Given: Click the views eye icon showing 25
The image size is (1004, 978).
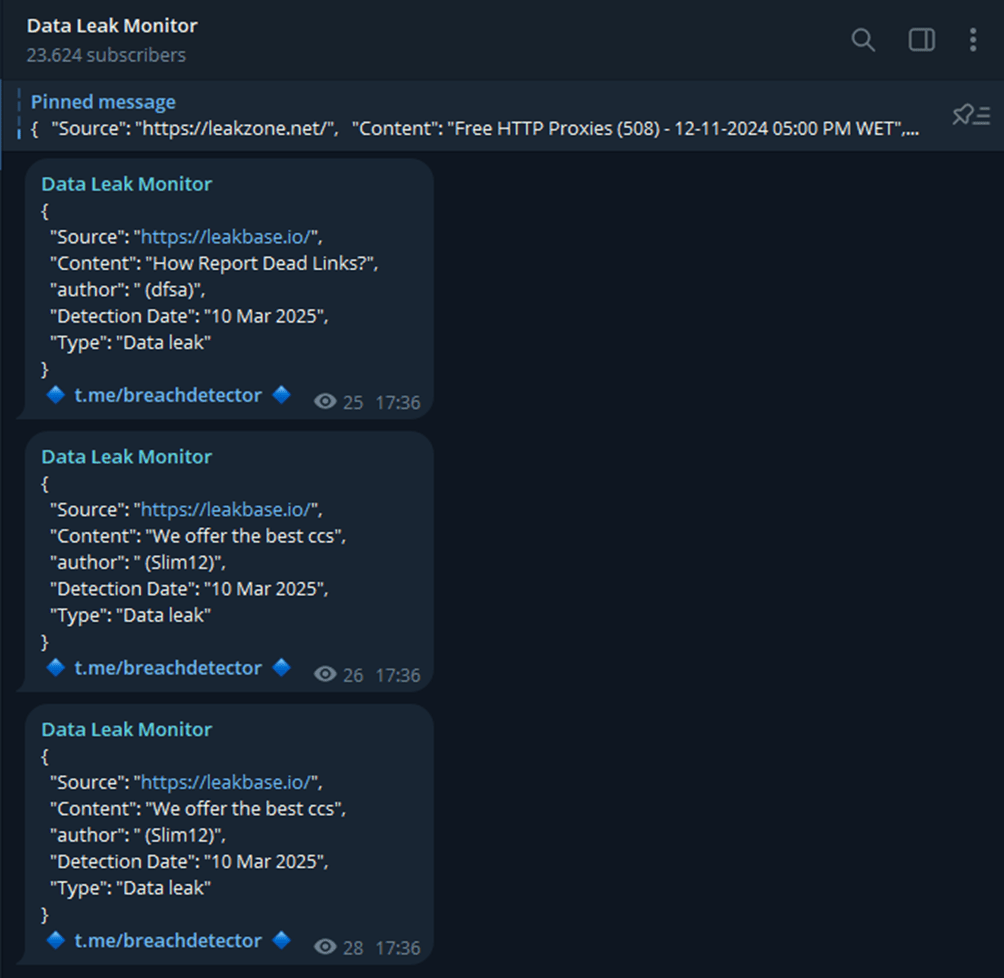Looking at the screenshot, I should pos(325,402).
